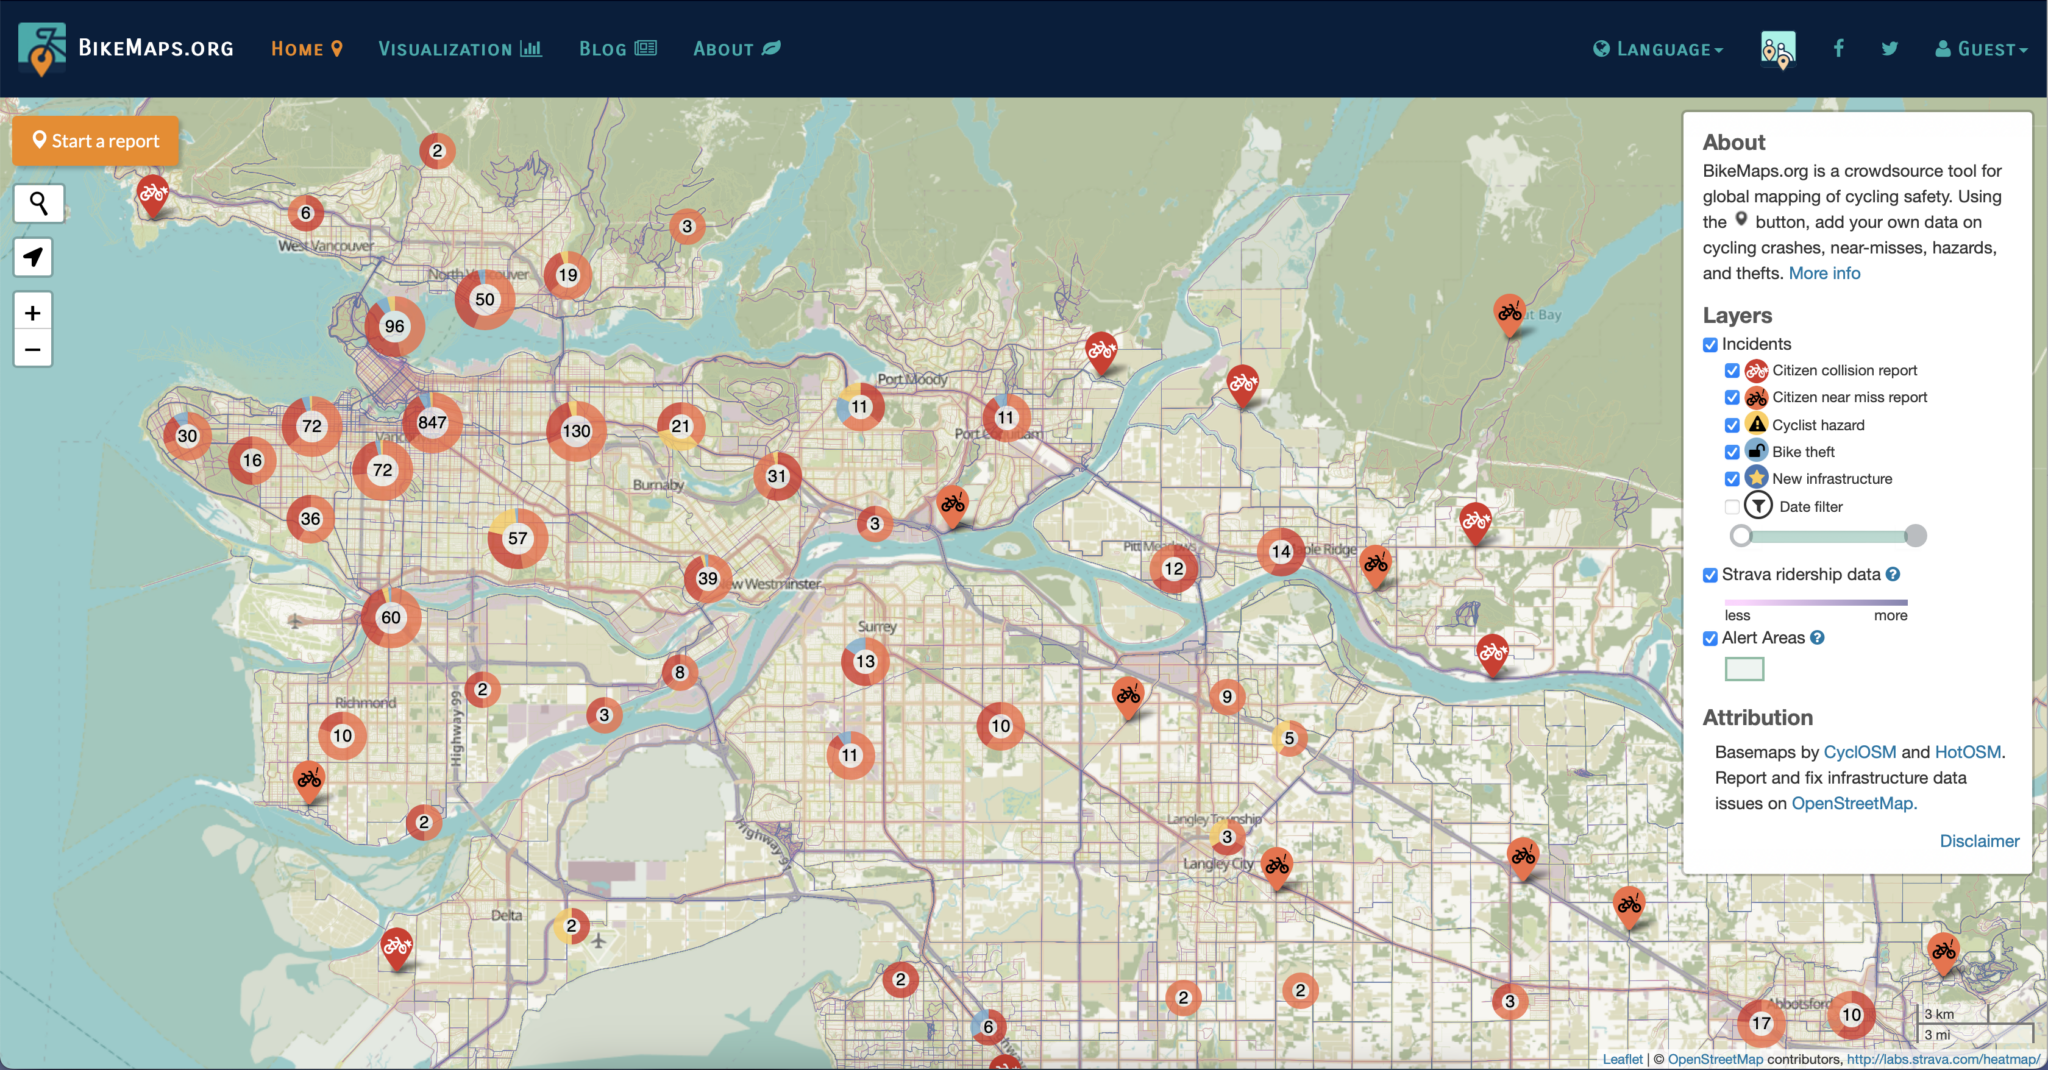Open the Twitter icon link
2048x1070 pixels.
tap(1889, 48)
